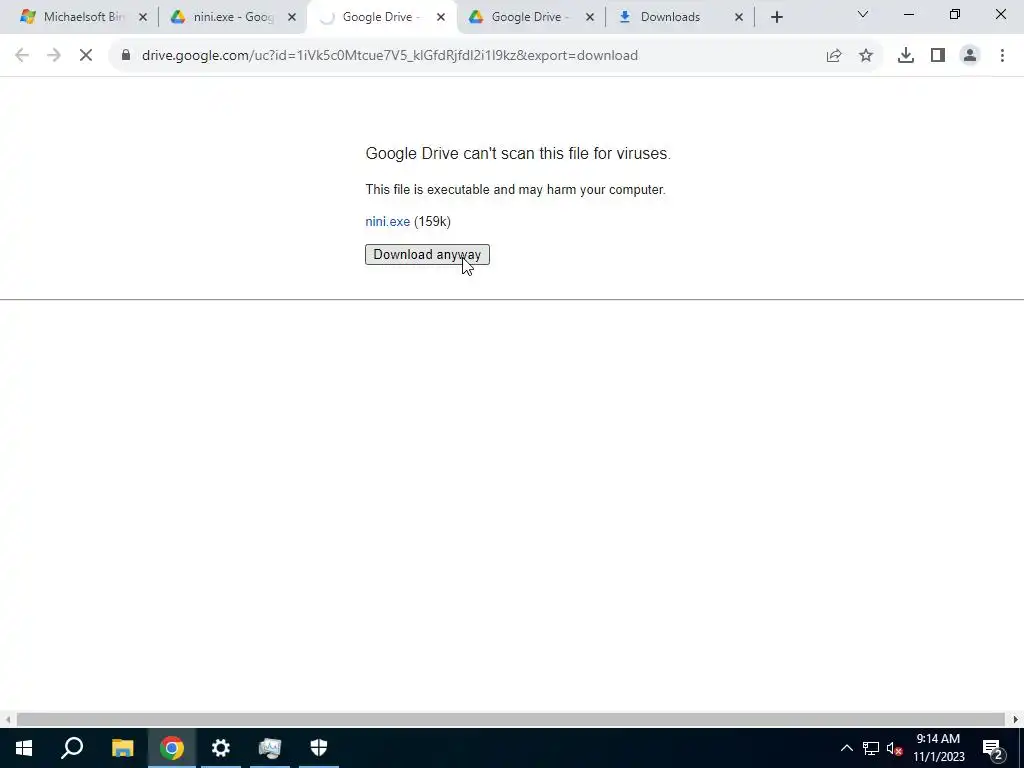Minimize the Chrome window
Viewport: 1024px width, 768px height.
point(908,14)
